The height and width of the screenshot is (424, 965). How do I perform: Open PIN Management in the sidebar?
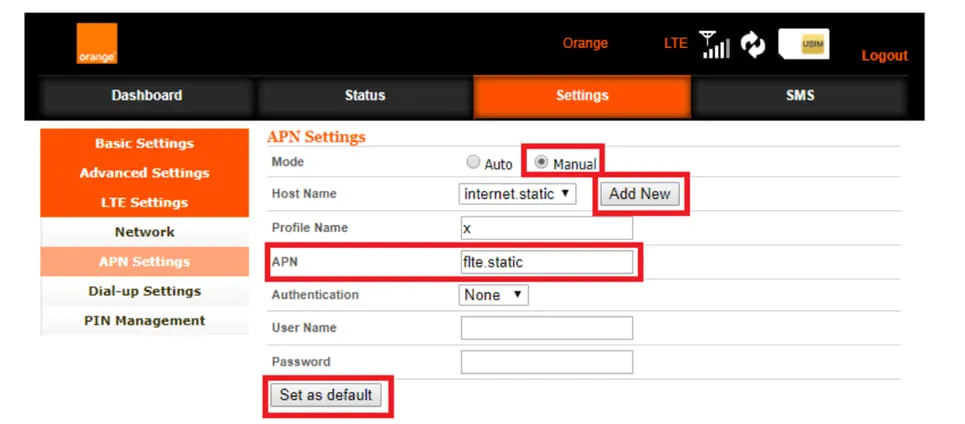(145, 321)
